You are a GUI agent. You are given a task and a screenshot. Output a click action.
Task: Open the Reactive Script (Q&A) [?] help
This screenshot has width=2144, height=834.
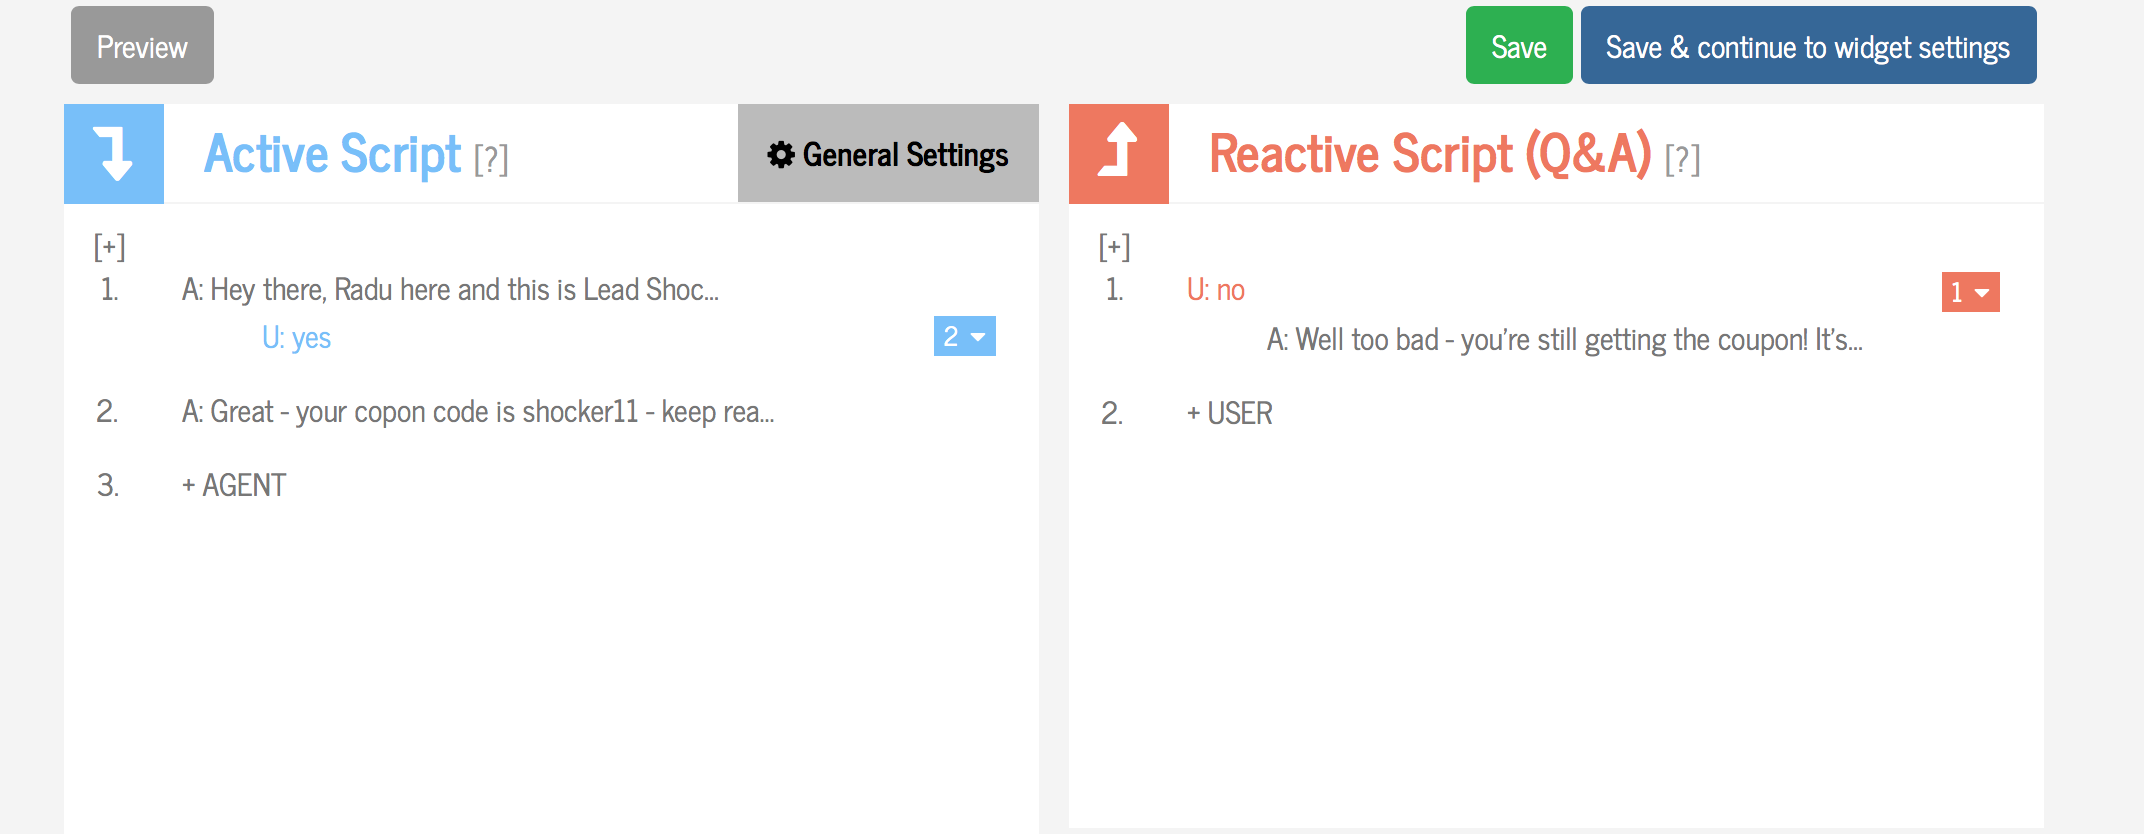[x=1682, y=159]
